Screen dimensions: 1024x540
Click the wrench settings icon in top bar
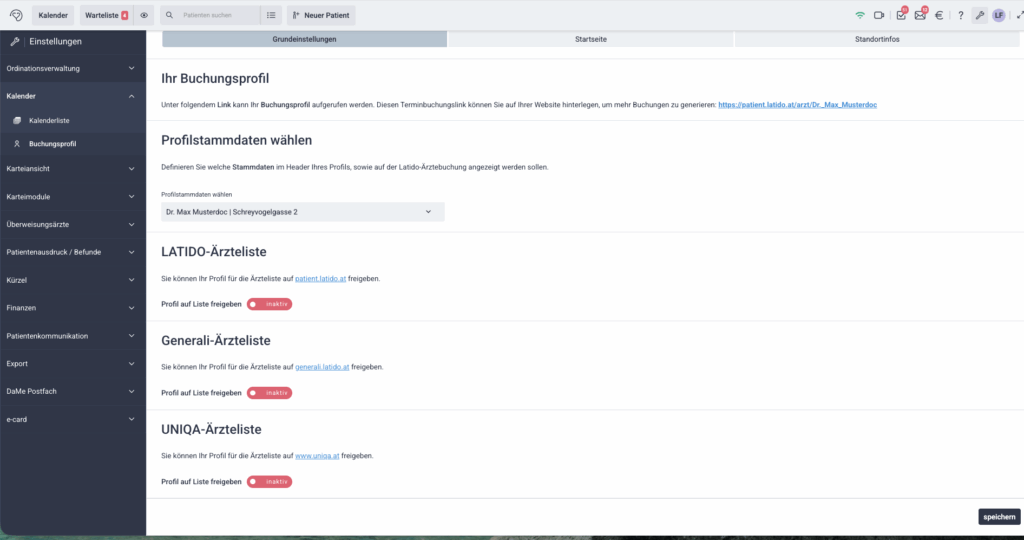979,15
